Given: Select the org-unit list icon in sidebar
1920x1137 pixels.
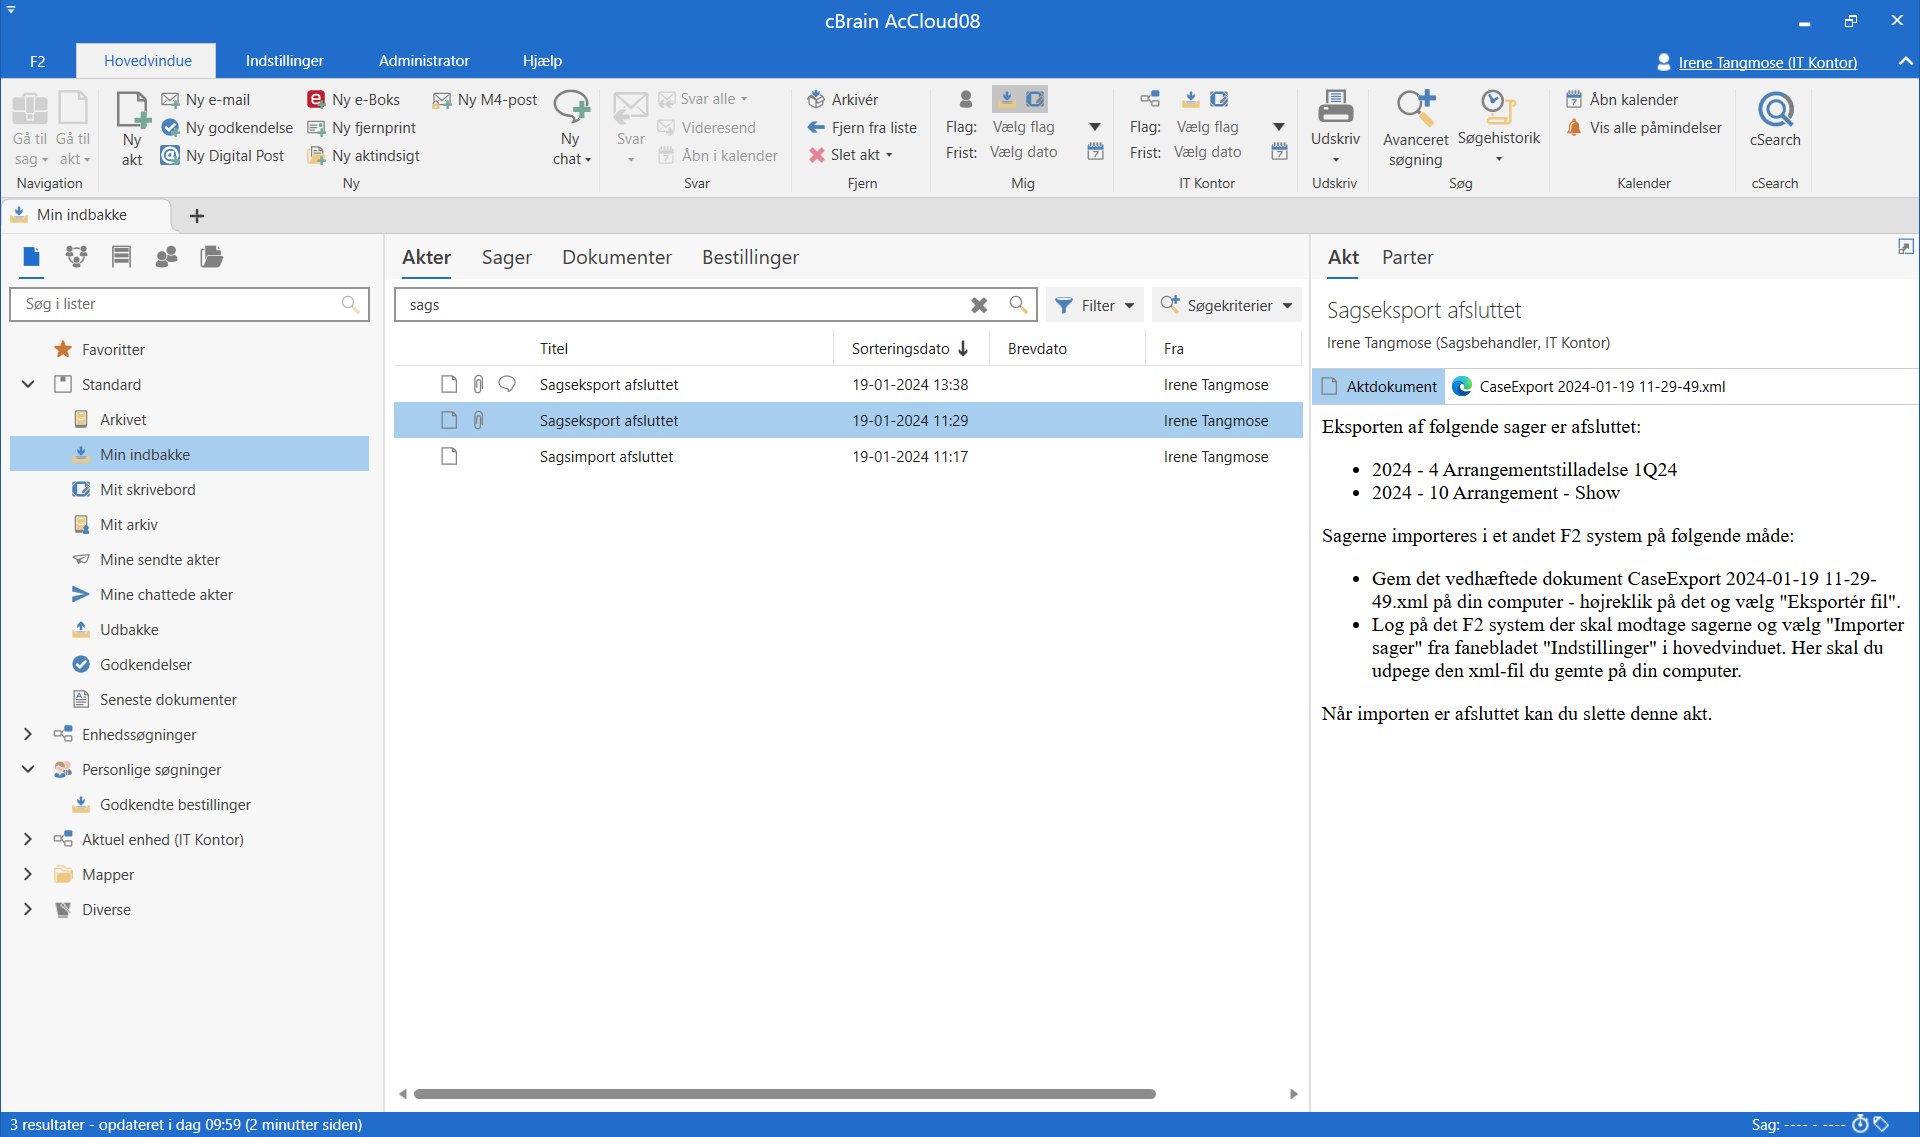Looking at the screenshot, I should click(x=76, y=257).
